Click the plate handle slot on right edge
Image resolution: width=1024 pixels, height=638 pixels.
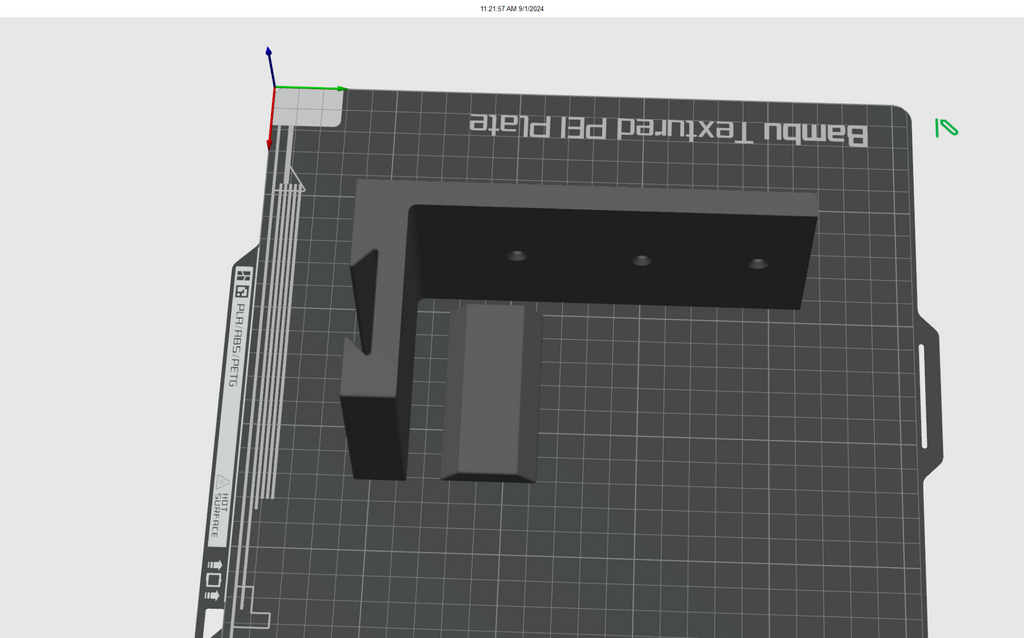923,396
